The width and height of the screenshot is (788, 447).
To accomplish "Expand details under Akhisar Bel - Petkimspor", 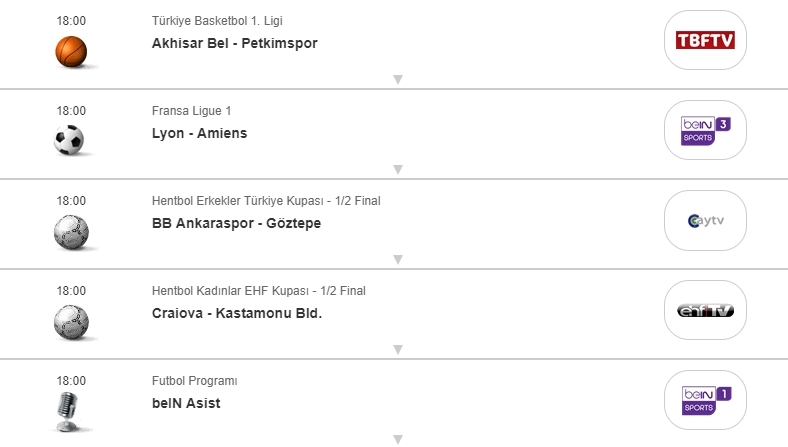I will (x=397, y=79).
